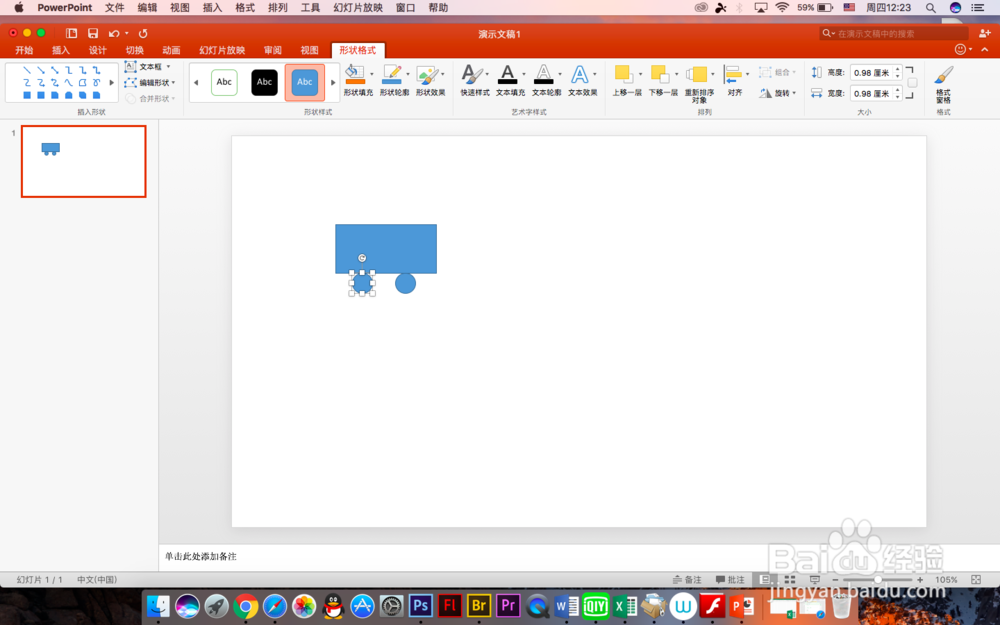Increase height (高度) with stepper up
Viewport: 1000px width, 625px height.
tap(897, 70)
